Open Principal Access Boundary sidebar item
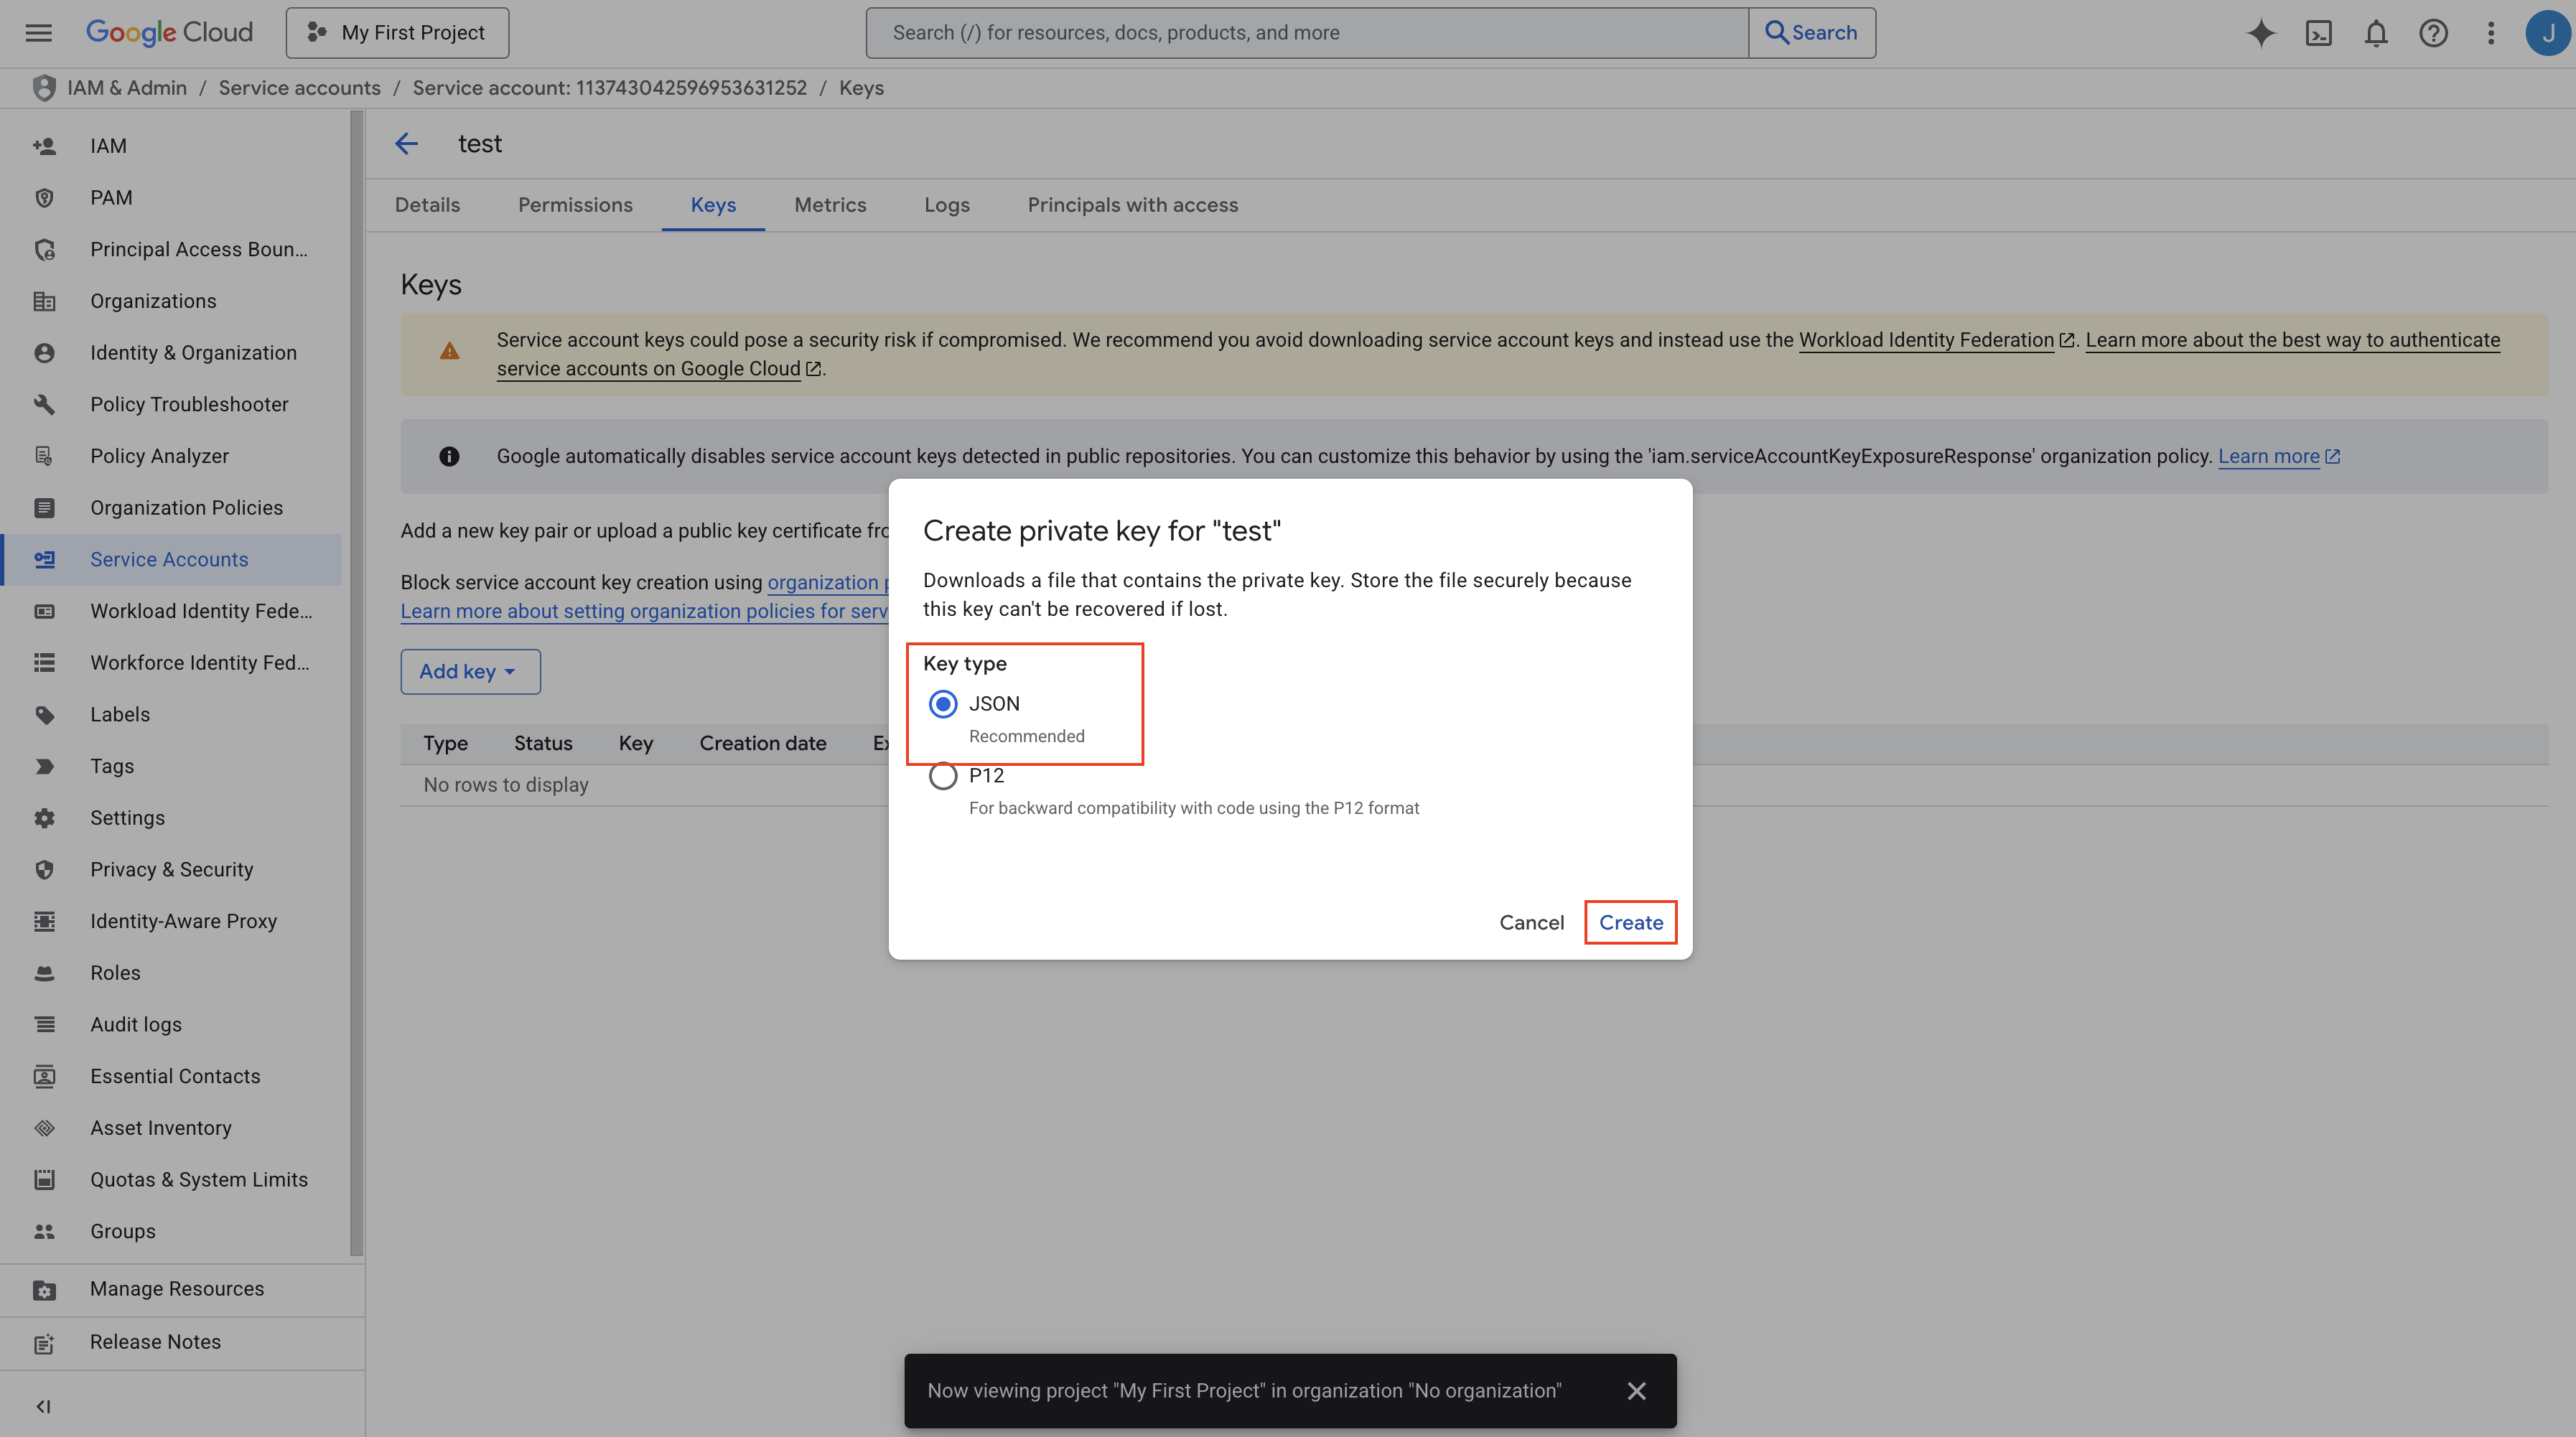The width and height of the screenshot is (2576, 1437). coord(172,250)
